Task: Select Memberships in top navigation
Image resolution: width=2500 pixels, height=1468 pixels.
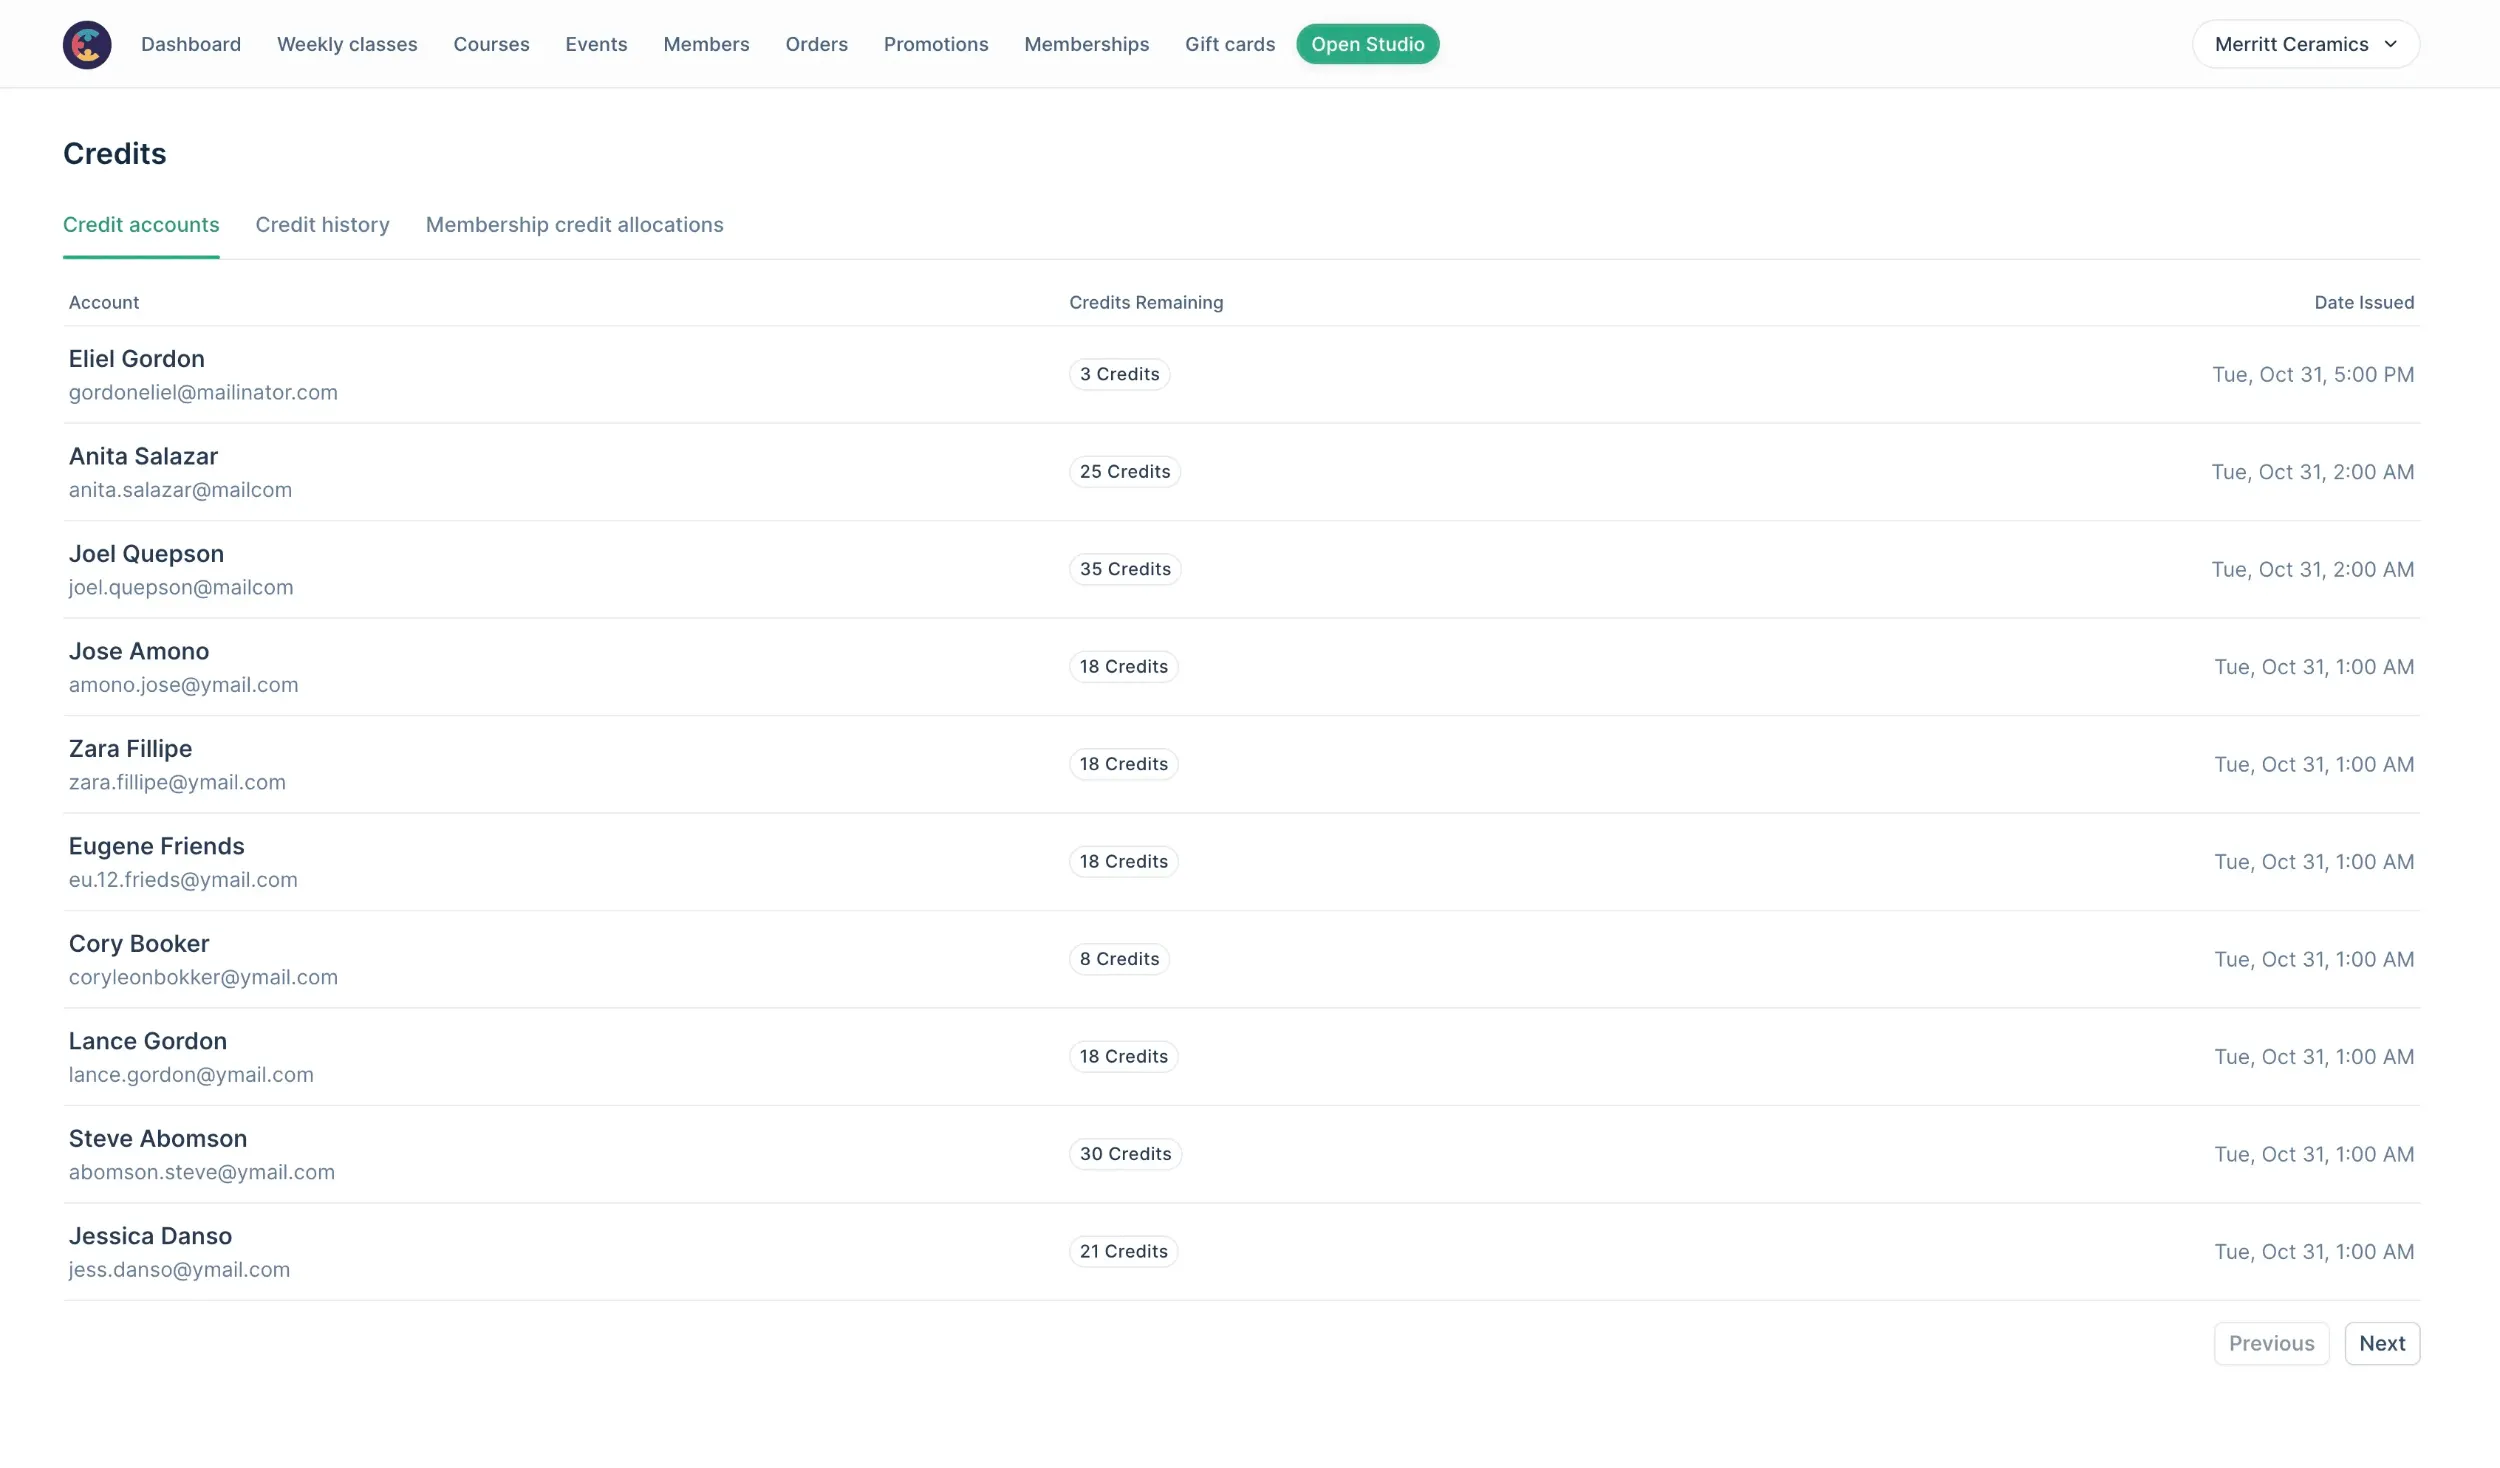Action: coord(1086,44)
